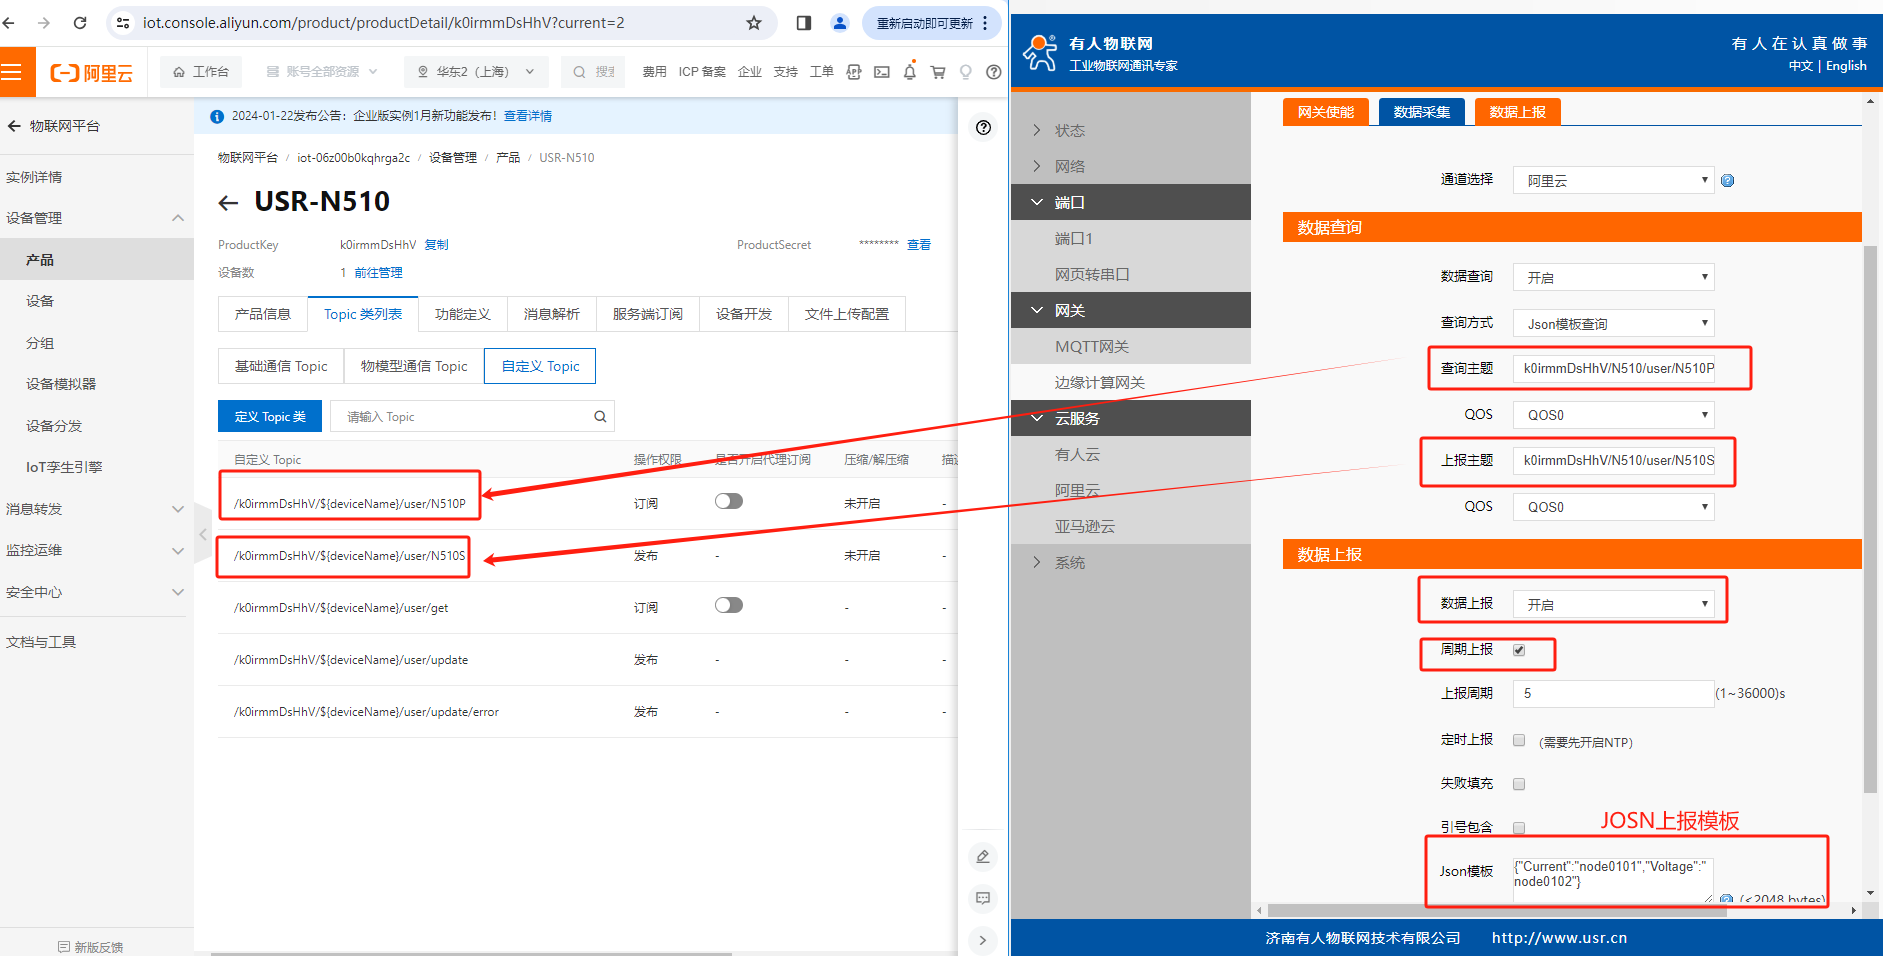Switch to the 功能定义 tab
Viewport: 1883px width, 956px height.
point(462,314)
